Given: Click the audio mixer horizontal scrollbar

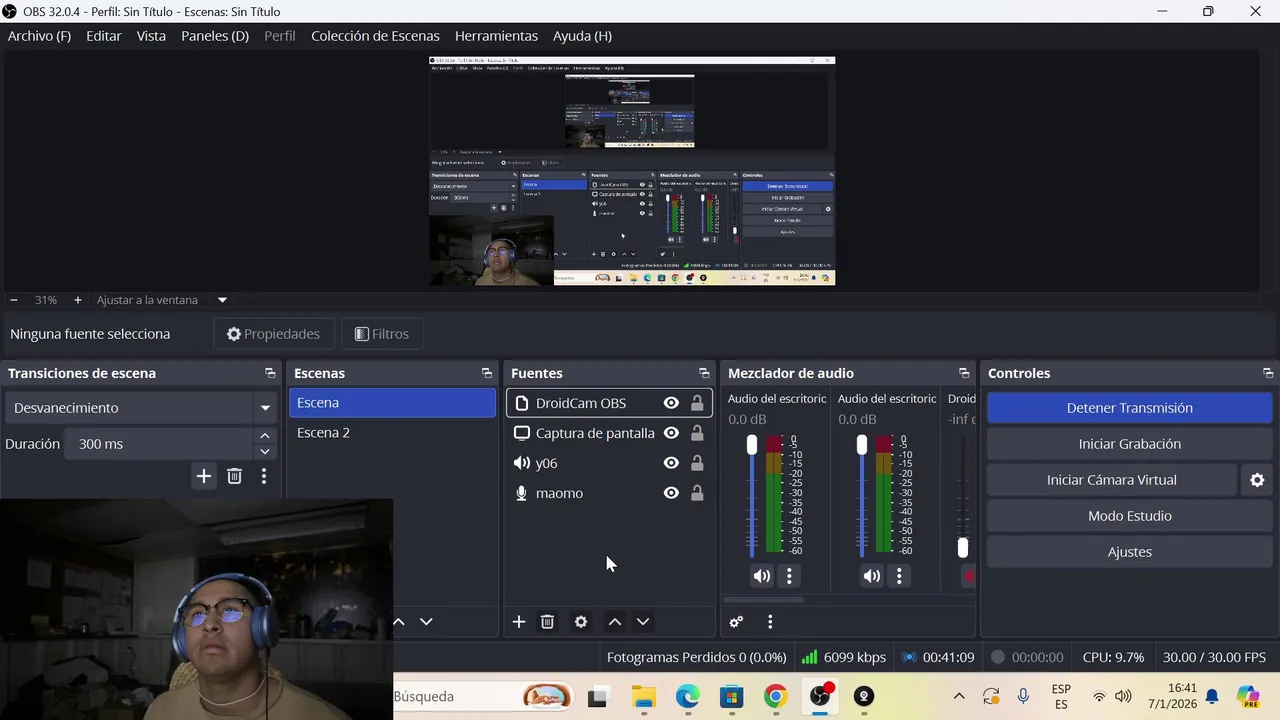Looking at the screenshot, I should click(766, 600).
